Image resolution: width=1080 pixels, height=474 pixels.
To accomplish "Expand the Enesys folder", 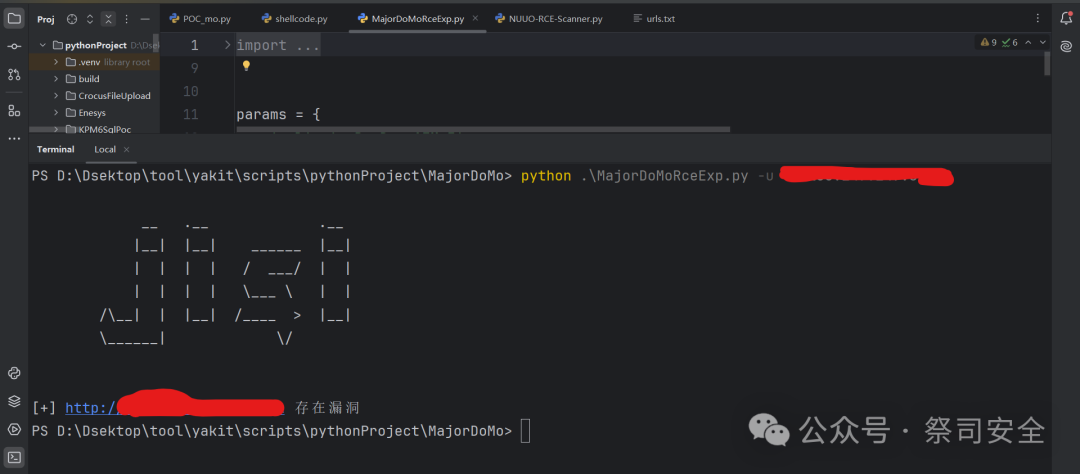I will pos(56,113).
